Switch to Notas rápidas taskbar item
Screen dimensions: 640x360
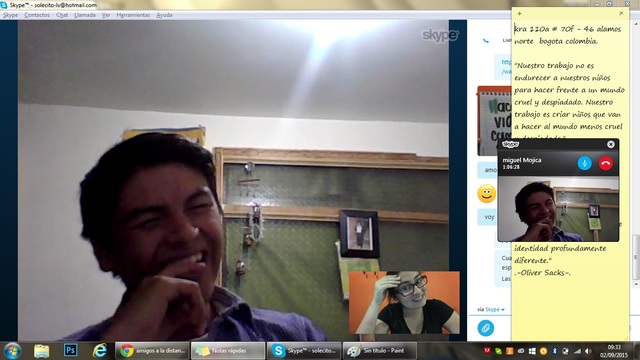[x=228, y=351]
